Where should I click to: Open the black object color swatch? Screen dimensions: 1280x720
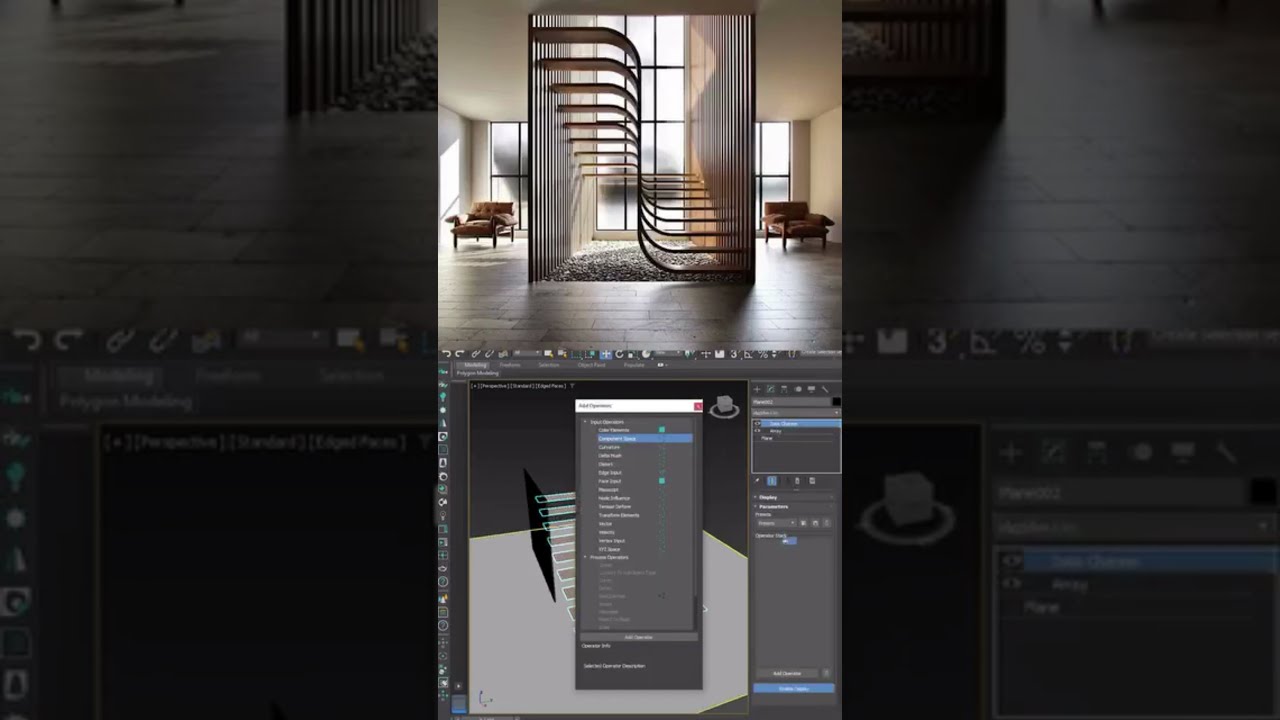[x=836, y=401]
